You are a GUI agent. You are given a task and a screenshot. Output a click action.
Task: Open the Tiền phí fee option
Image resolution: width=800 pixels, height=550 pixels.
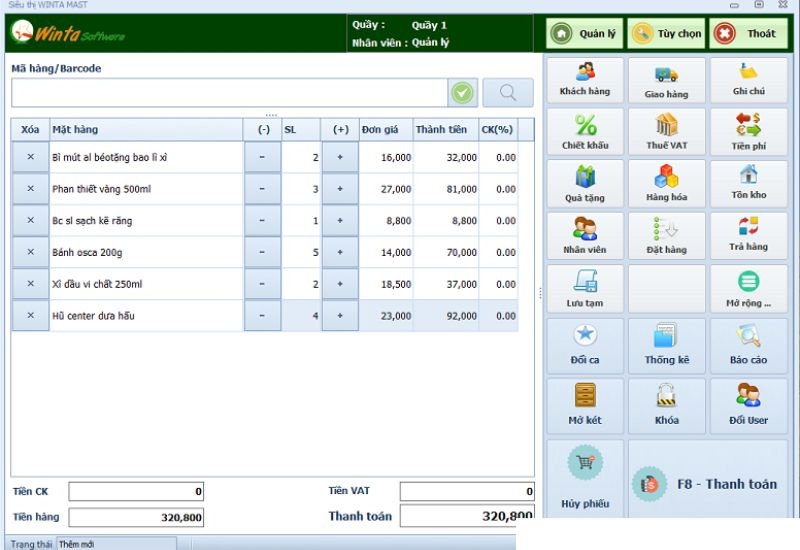click(748, 132)
